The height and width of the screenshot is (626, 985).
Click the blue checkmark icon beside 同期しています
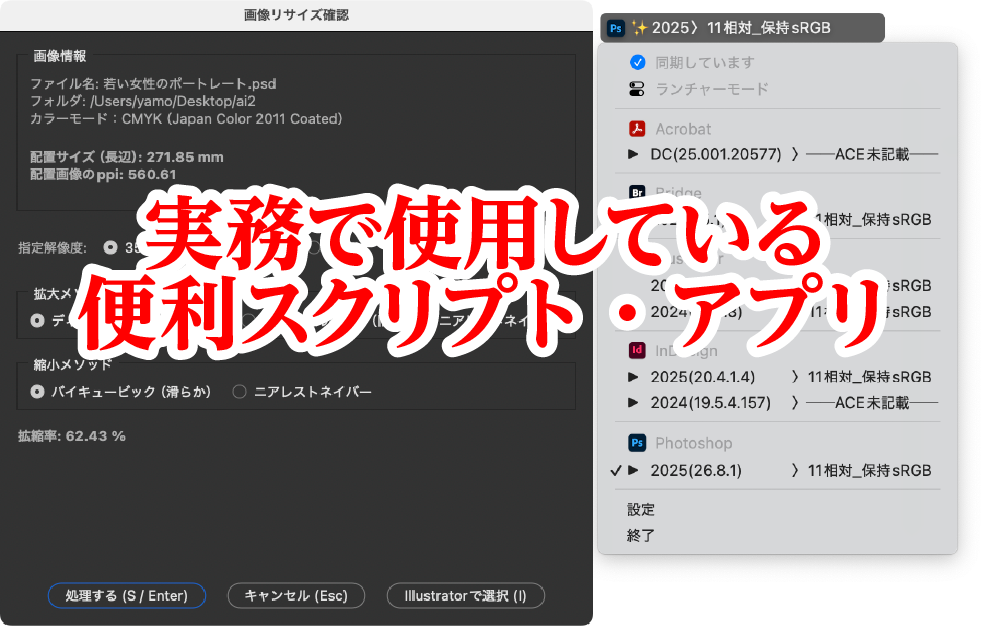[637, 62]
